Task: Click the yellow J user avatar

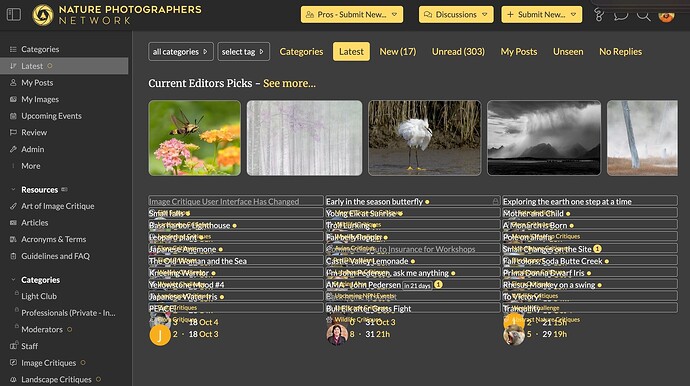Action: [160, 335]
